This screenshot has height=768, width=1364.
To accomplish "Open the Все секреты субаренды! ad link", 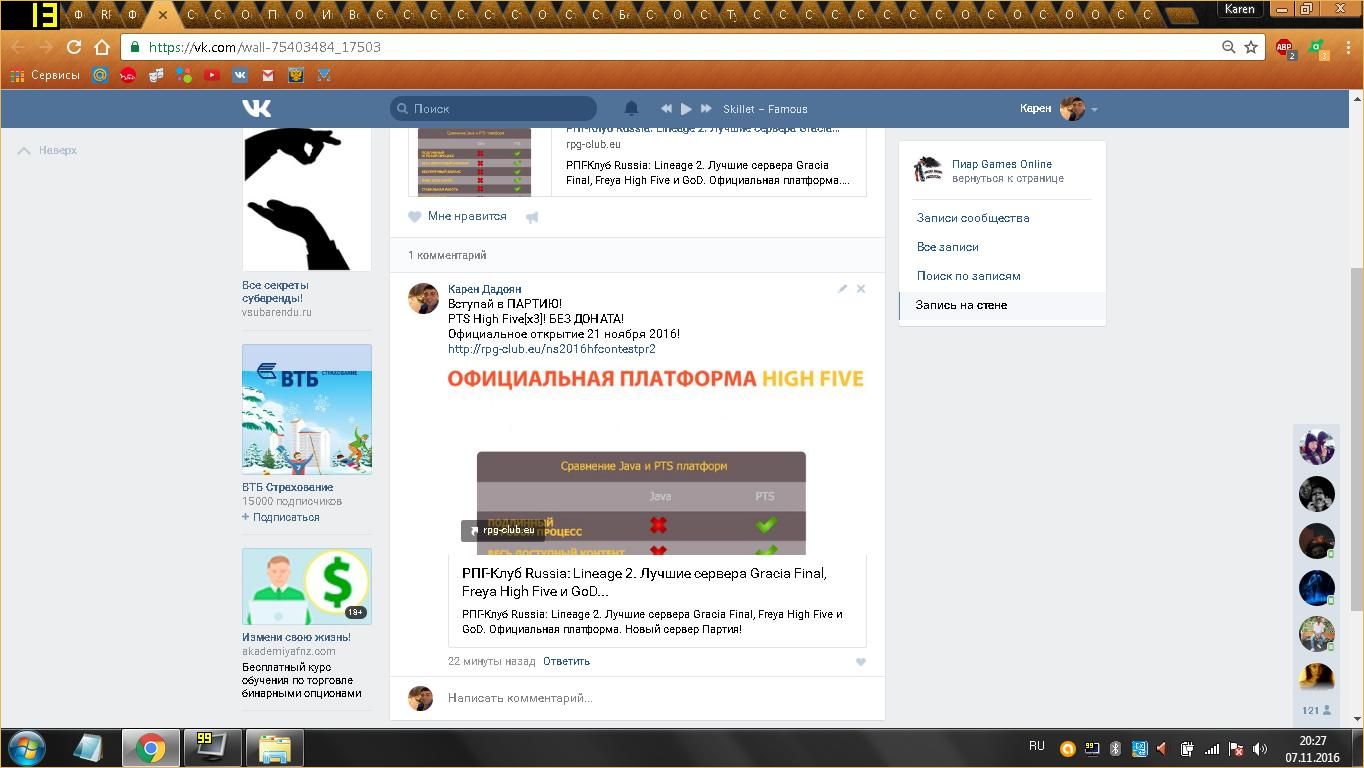I will 275,291.
